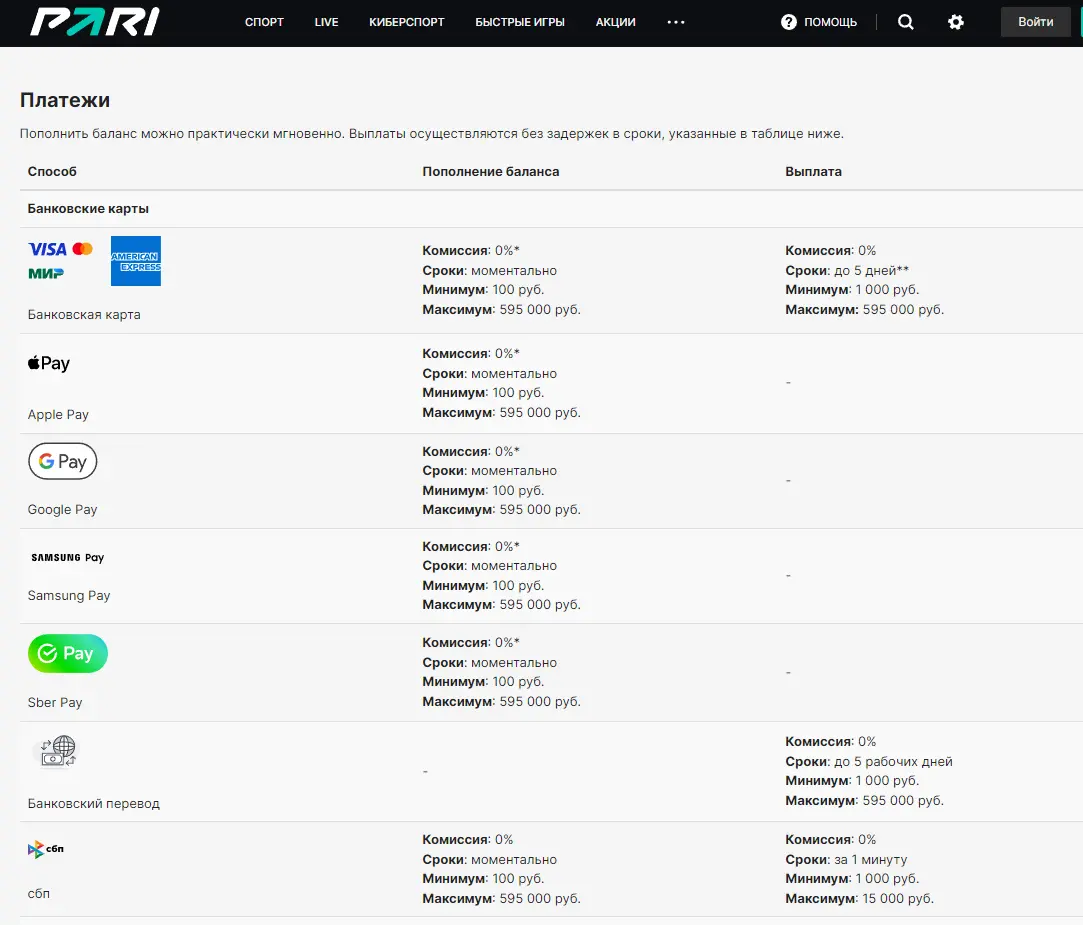This screenshot has width=1083, height=925.
Task: Click the Visa logo
Action: 47,249
